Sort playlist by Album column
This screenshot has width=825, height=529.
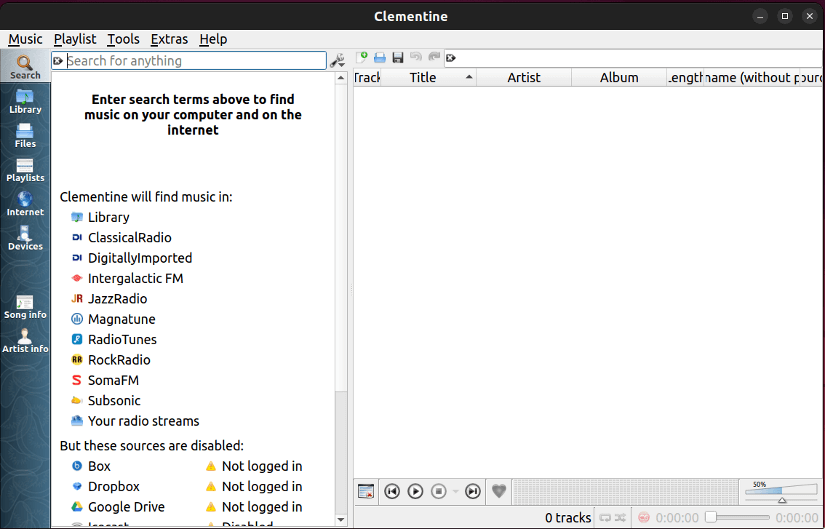pyautogui.click(x=619, y=78)
